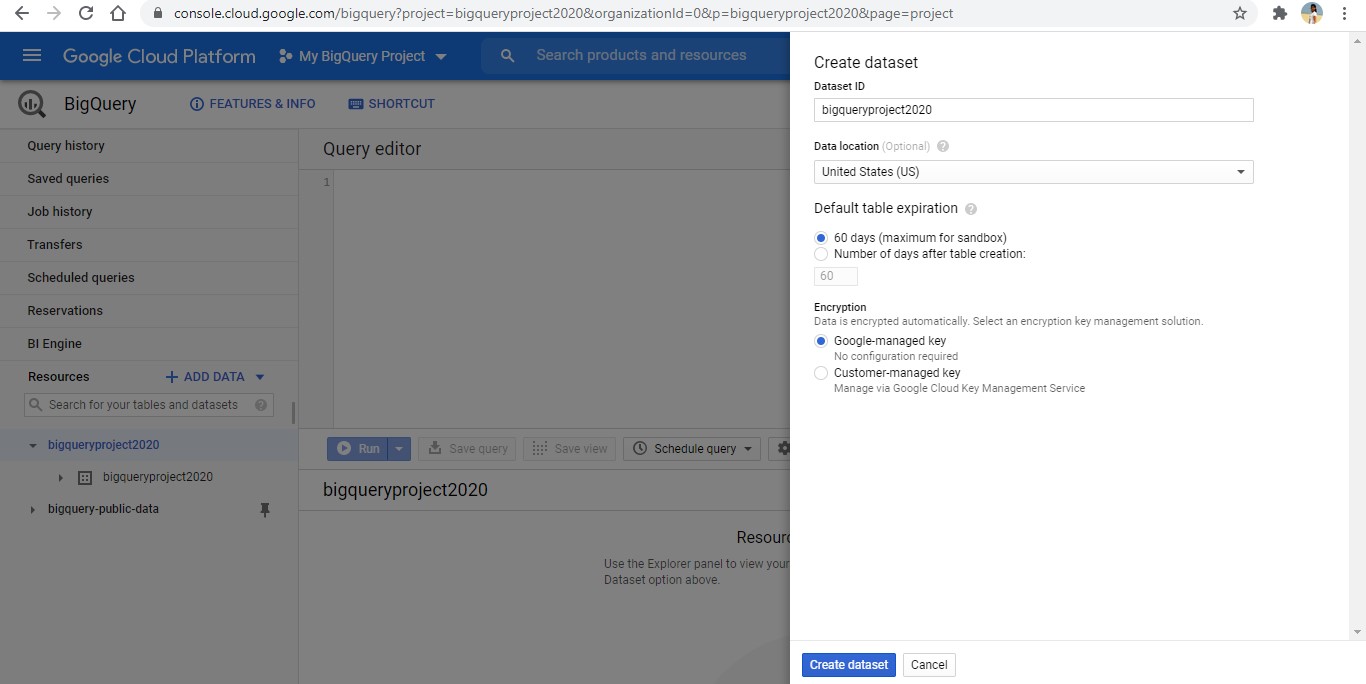Run the query with the Run button
Image resolution: width=1366 pixels, height=684 pixels.
(358, 449)
